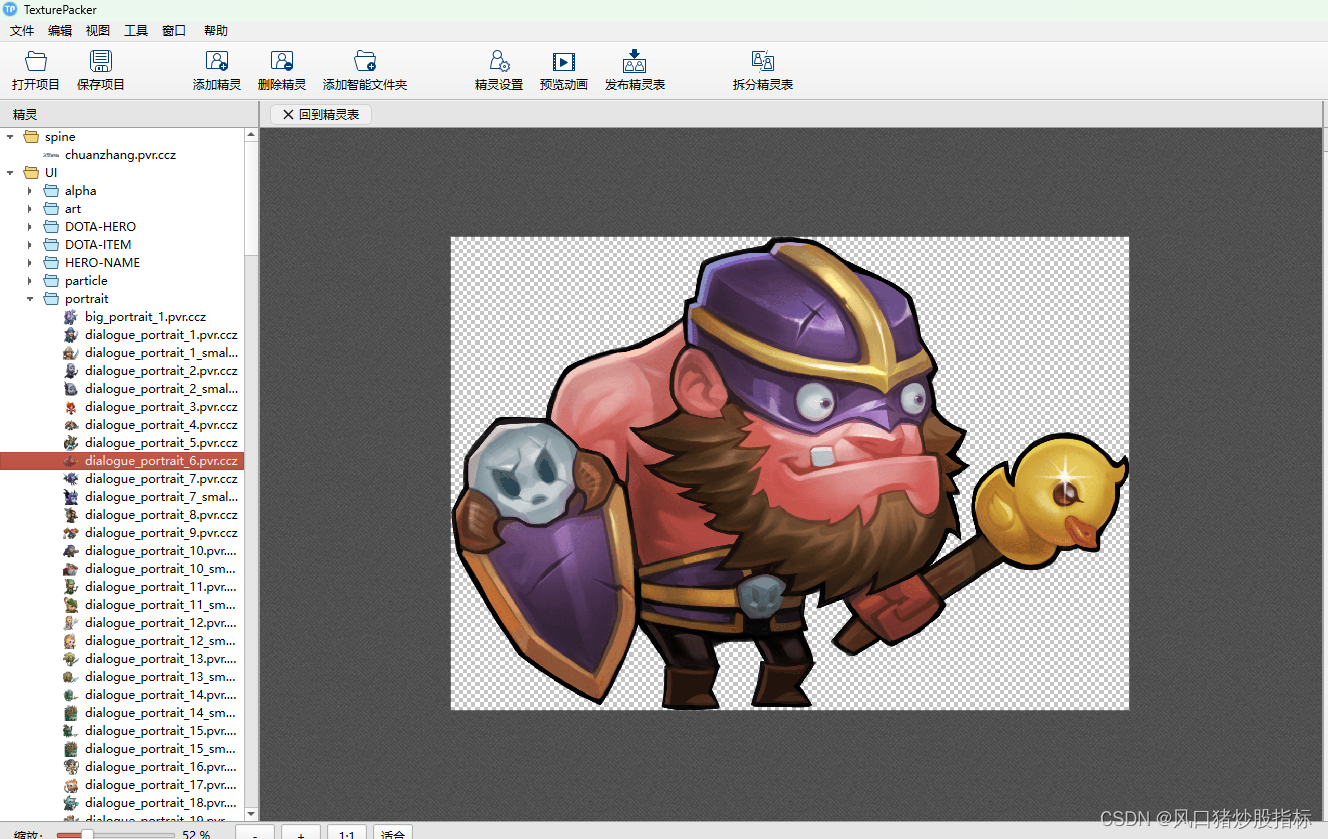Click the 添加精灵 add sprites icon
This screenshot has height=839, width=1328.
pos(217,61)
